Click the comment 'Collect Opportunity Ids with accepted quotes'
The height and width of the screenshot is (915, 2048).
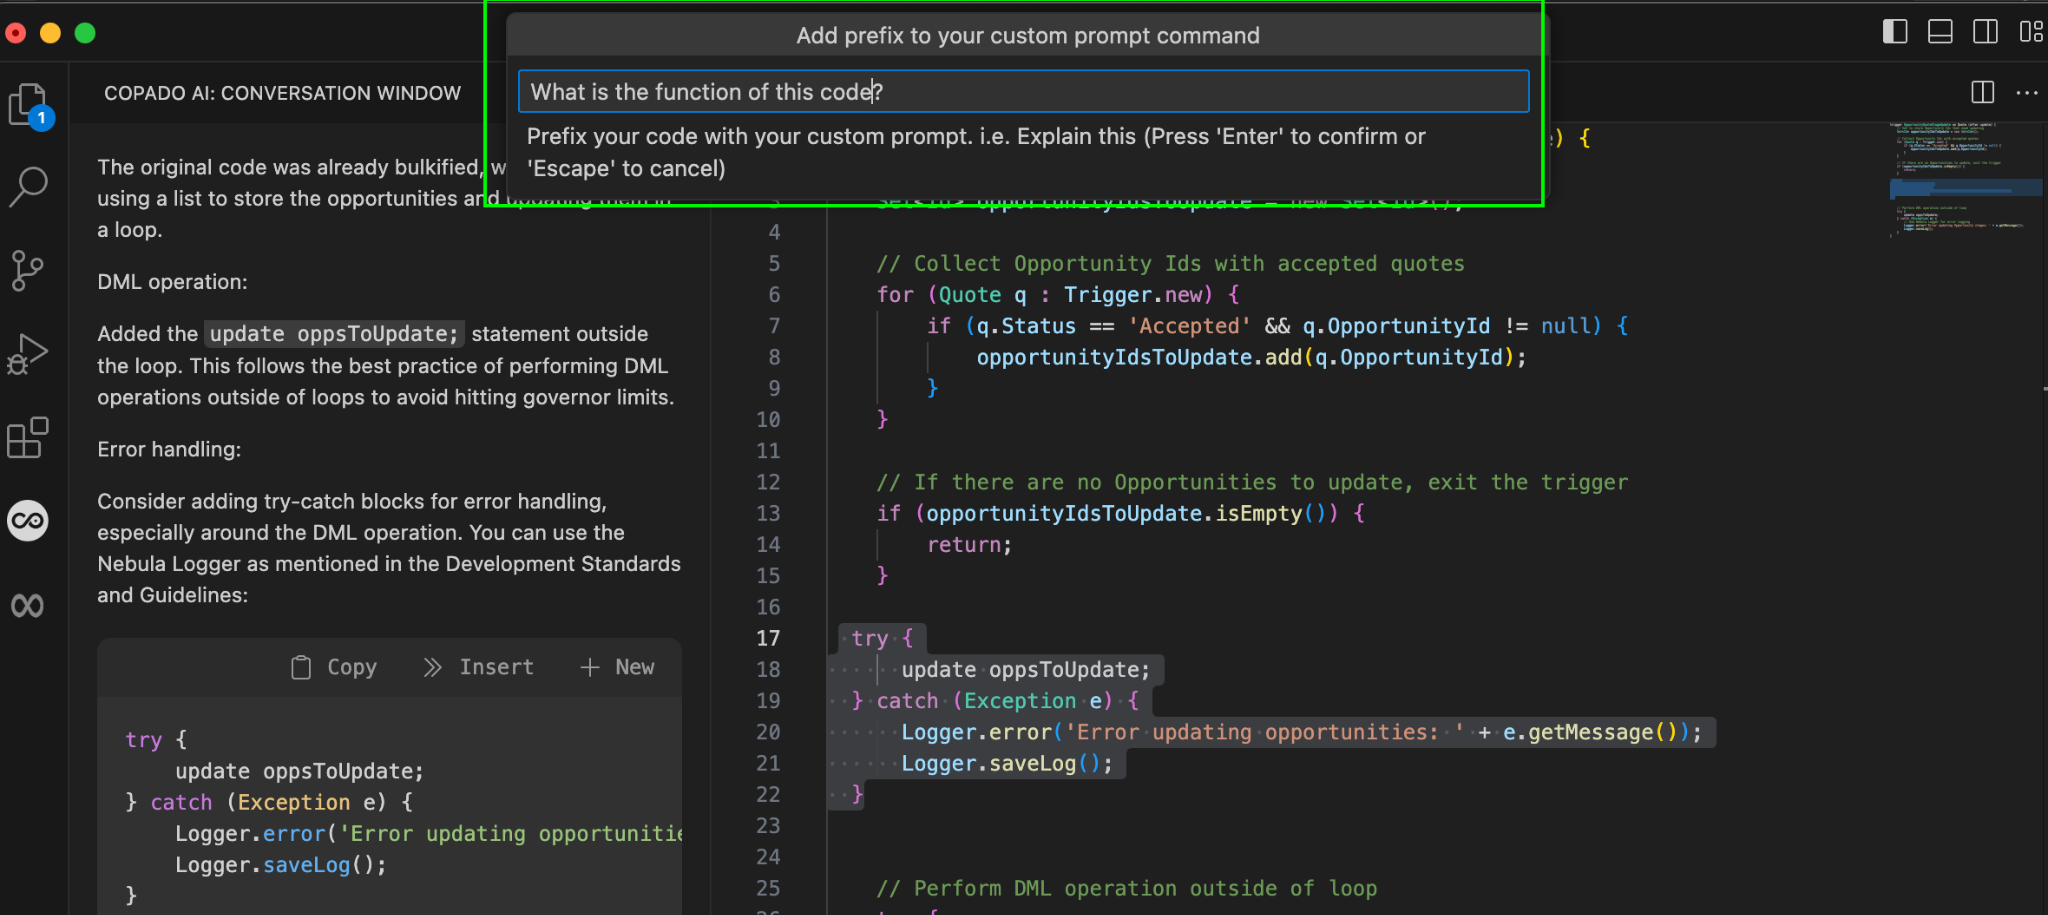click(1170, 264)
